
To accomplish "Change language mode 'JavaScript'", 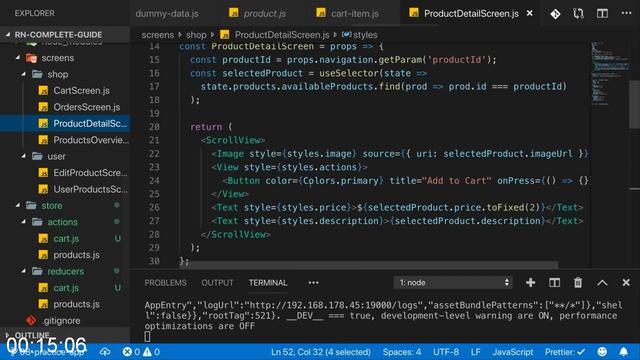I will click(x=513, y=352).
